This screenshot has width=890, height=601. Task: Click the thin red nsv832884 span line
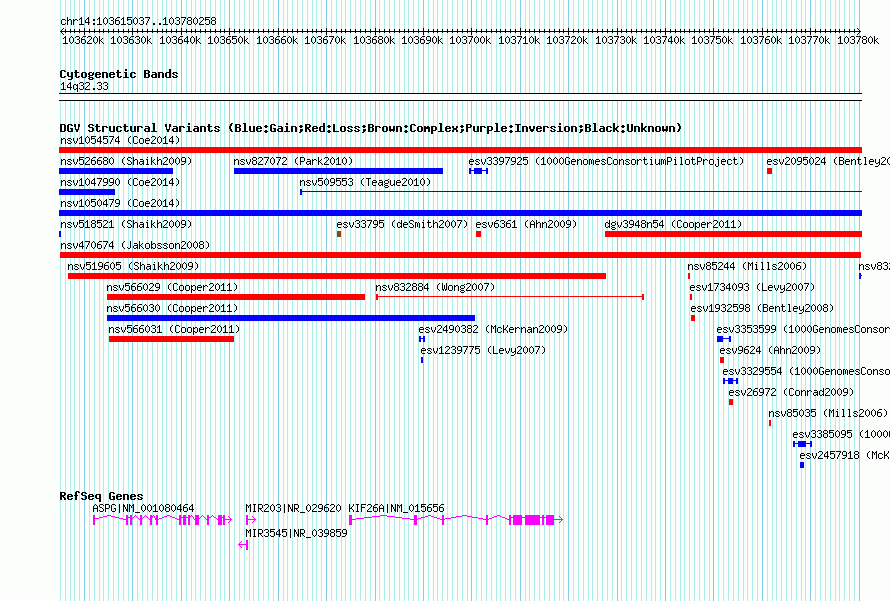click(510, 297)
